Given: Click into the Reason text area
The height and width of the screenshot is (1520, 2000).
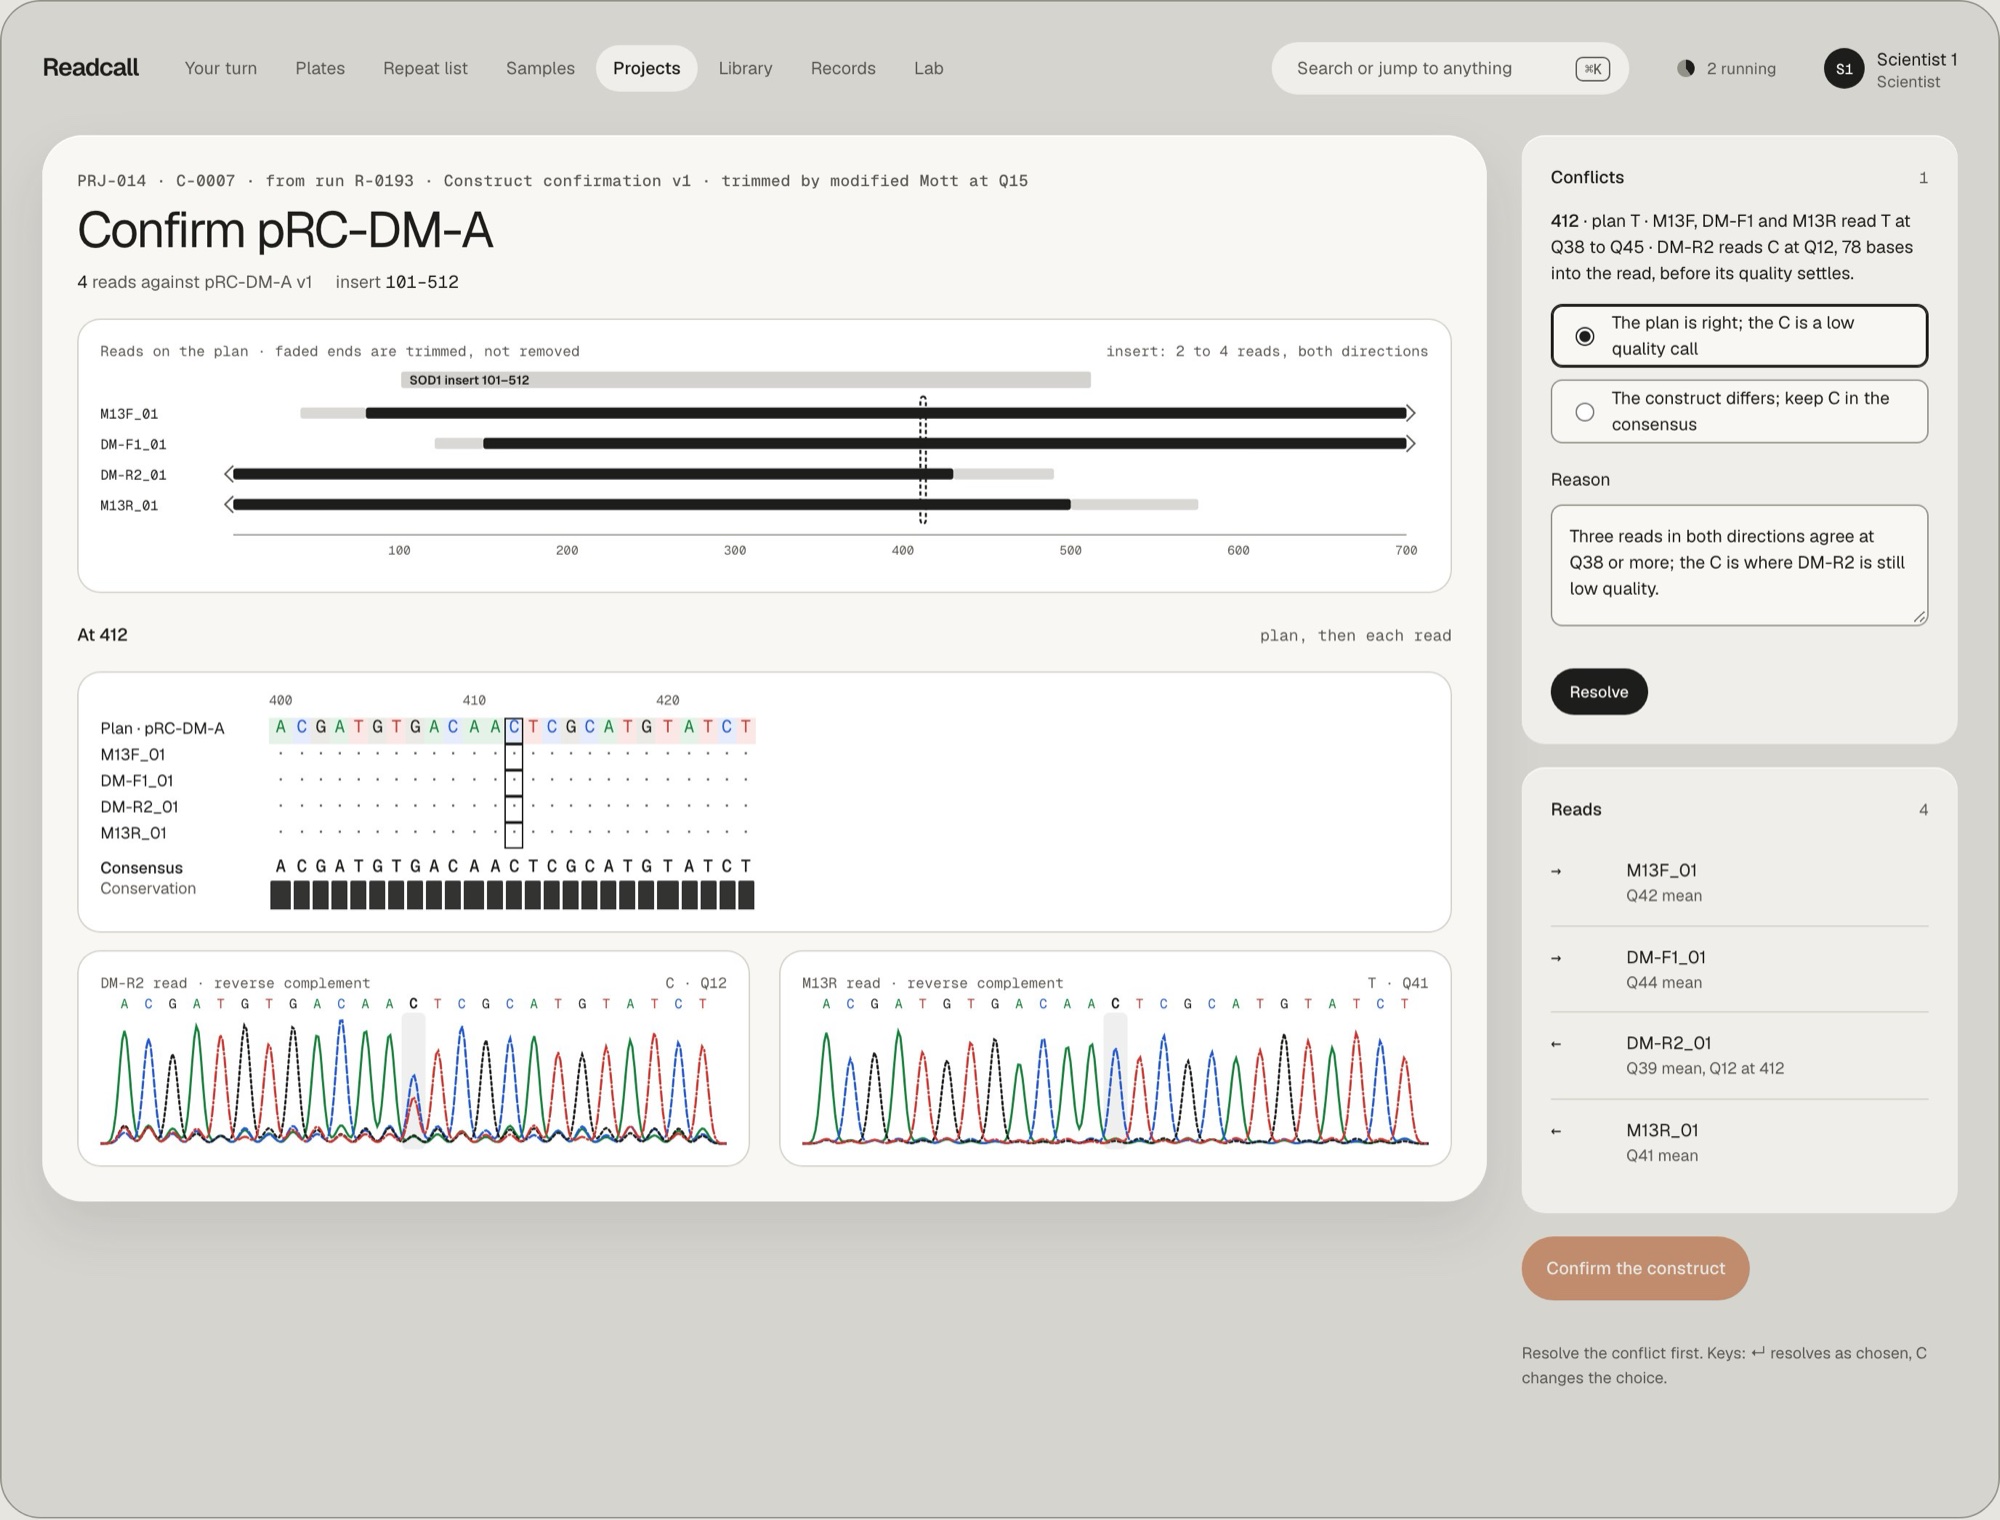Looking at the screenshot, I should (1739, 565).
